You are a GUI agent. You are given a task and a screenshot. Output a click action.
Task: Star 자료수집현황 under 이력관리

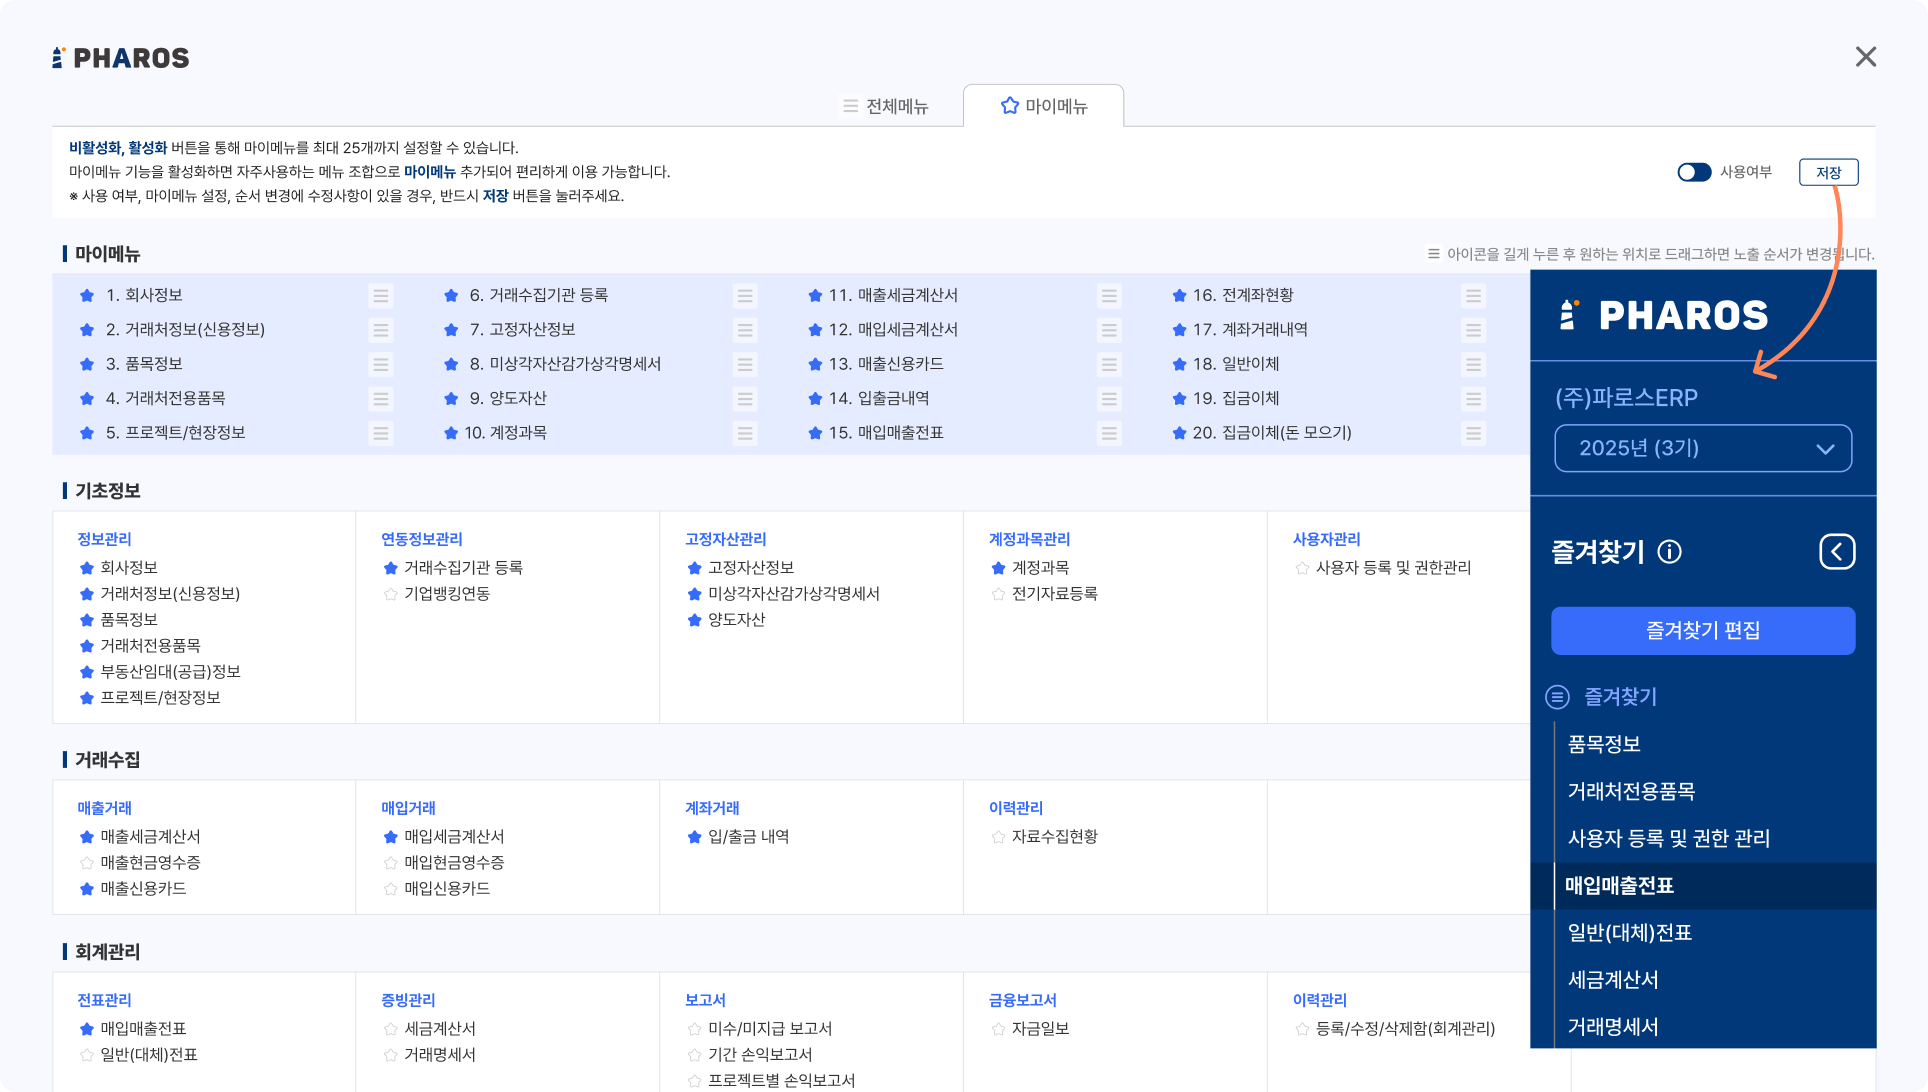pos(998,837)
